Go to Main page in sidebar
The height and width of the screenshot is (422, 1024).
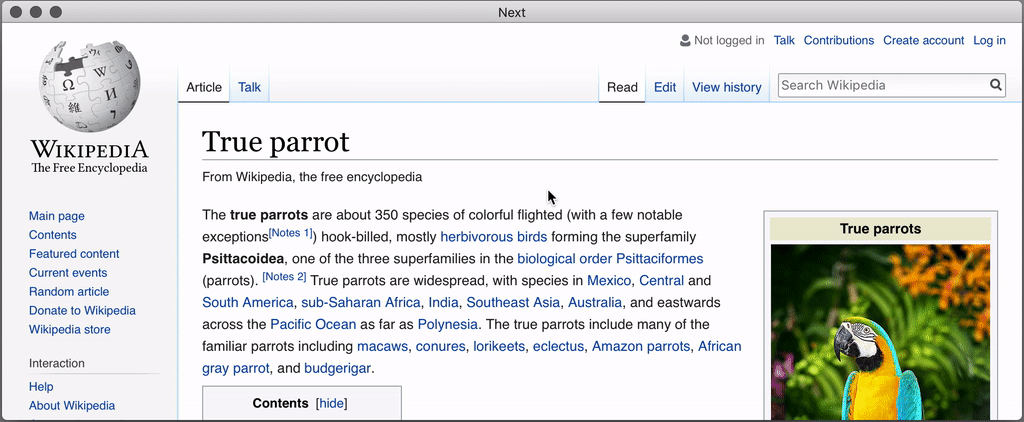tap(57, 216)
